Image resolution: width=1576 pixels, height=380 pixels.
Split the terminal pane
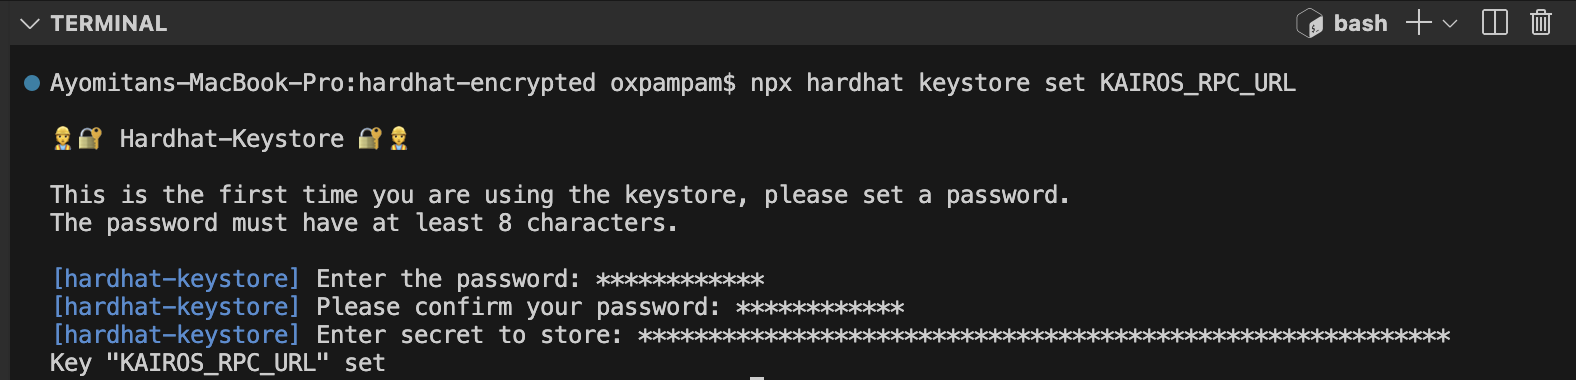[1495, 23]
